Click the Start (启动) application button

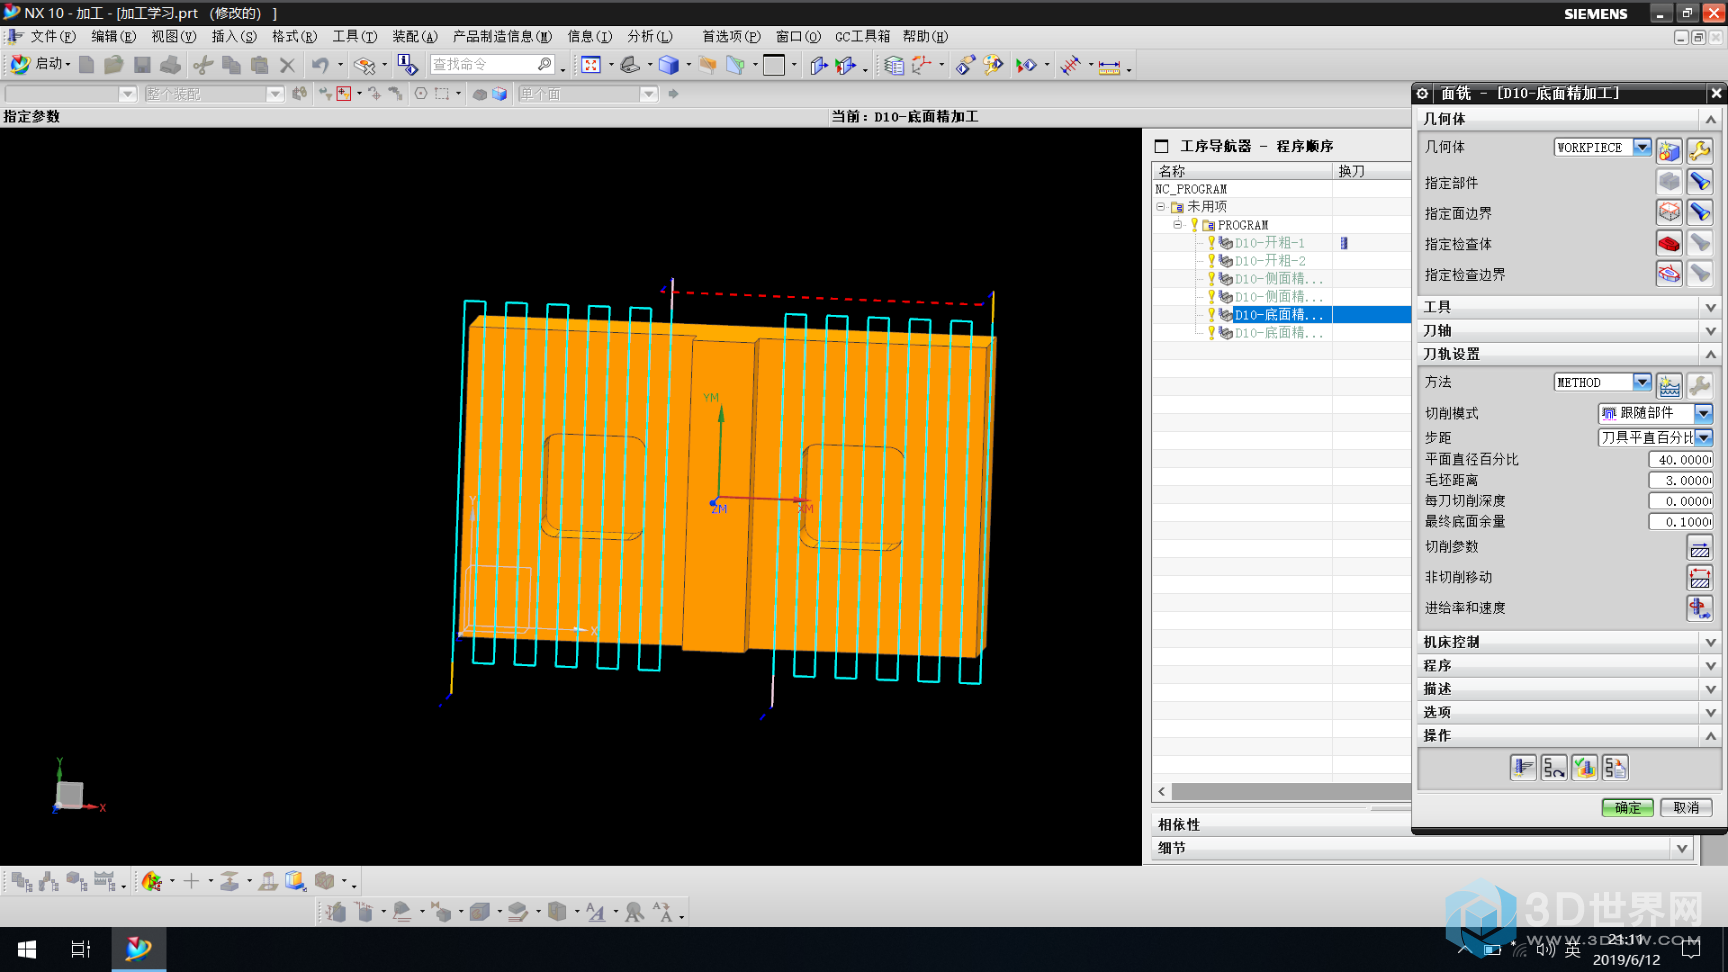click(x=40, y=64)
